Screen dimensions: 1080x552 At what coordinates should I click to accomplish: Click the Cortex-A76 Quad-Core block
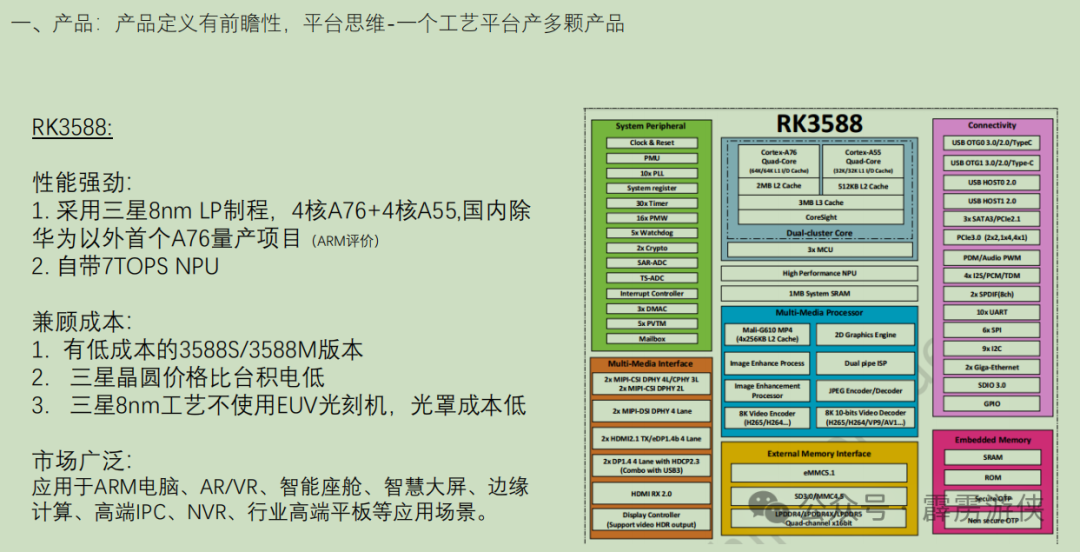779,161
